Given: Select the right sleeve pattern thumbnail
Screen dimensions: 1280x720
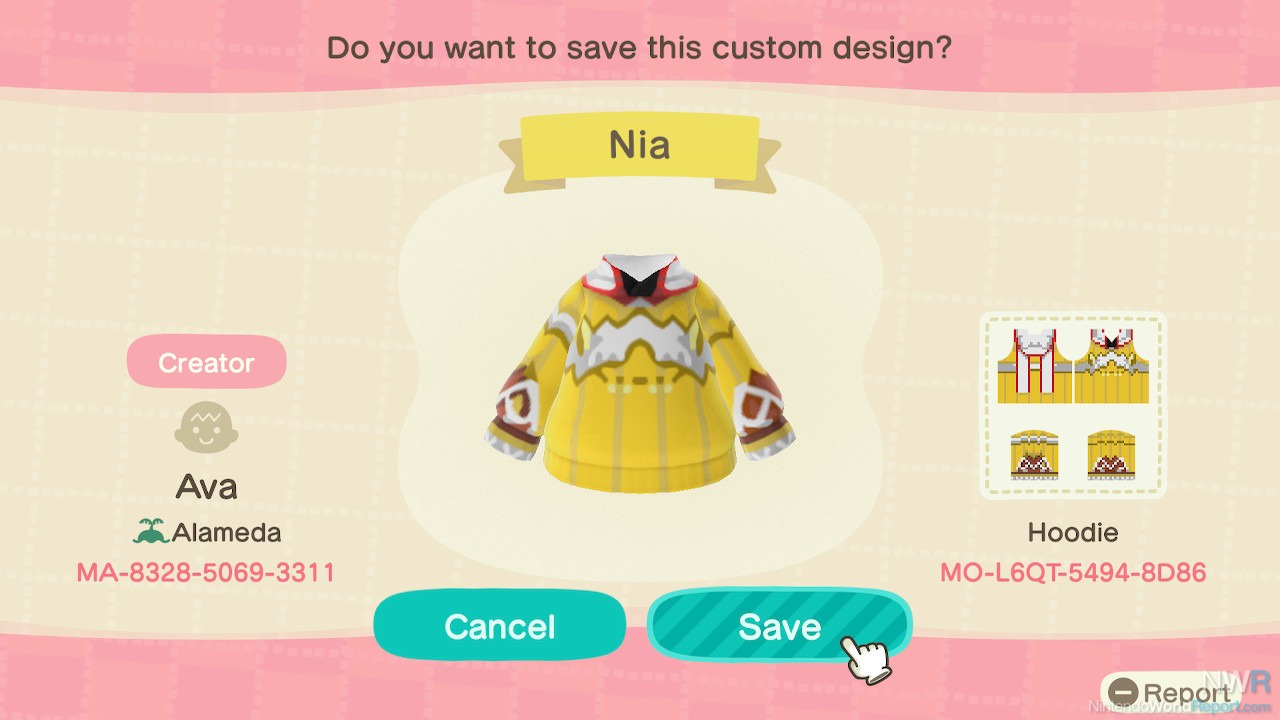Looking at the screenshot, I should tap(1112, 455).
